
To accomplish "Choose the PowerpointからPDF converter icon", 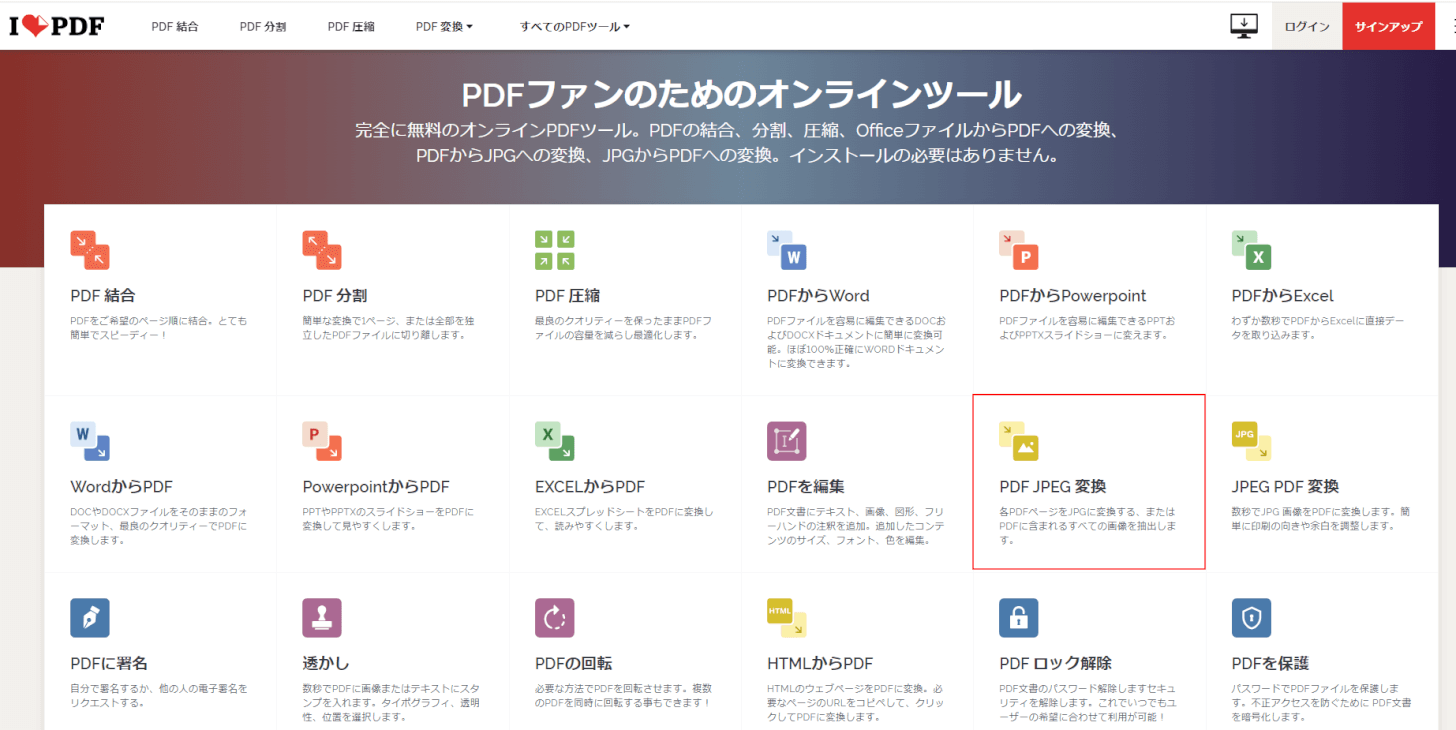I will click(x=322, y=441).
